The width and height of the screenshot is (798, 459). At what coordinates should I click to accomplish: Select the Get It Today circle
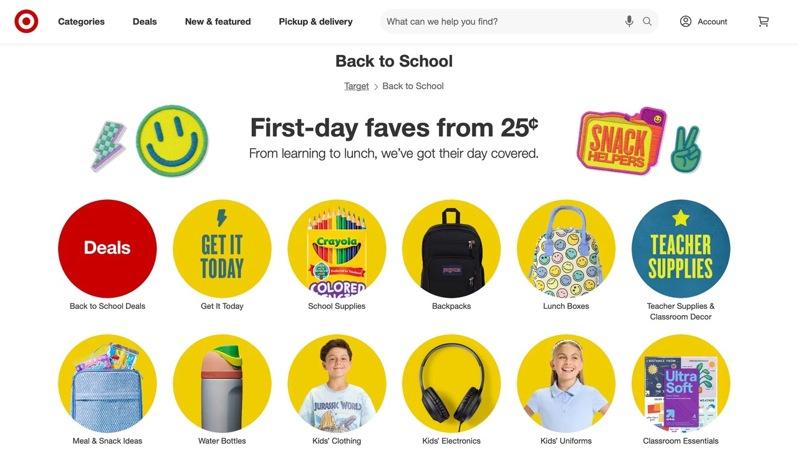[x=222, y=248]
